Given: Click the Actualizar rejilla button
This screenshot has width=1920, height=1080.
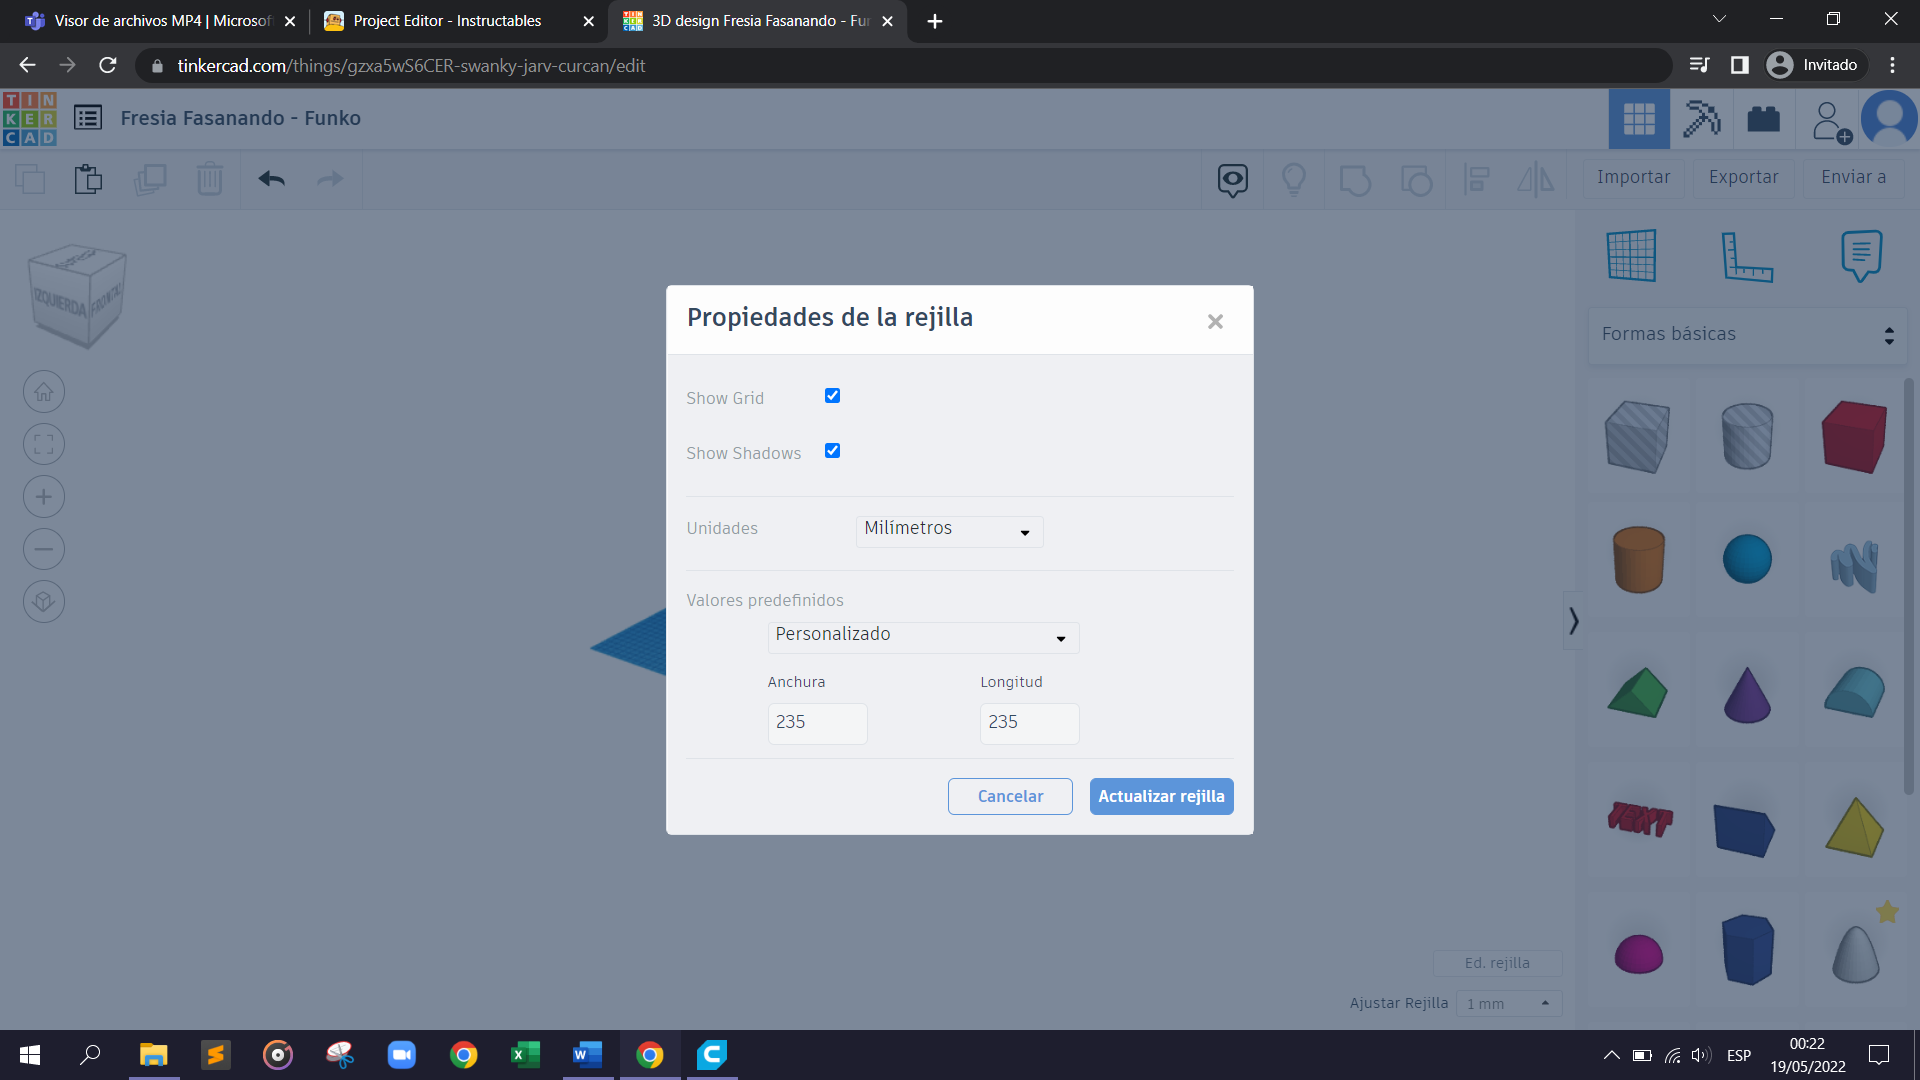Looking at the screenshot, I should tap(1161, 796).
